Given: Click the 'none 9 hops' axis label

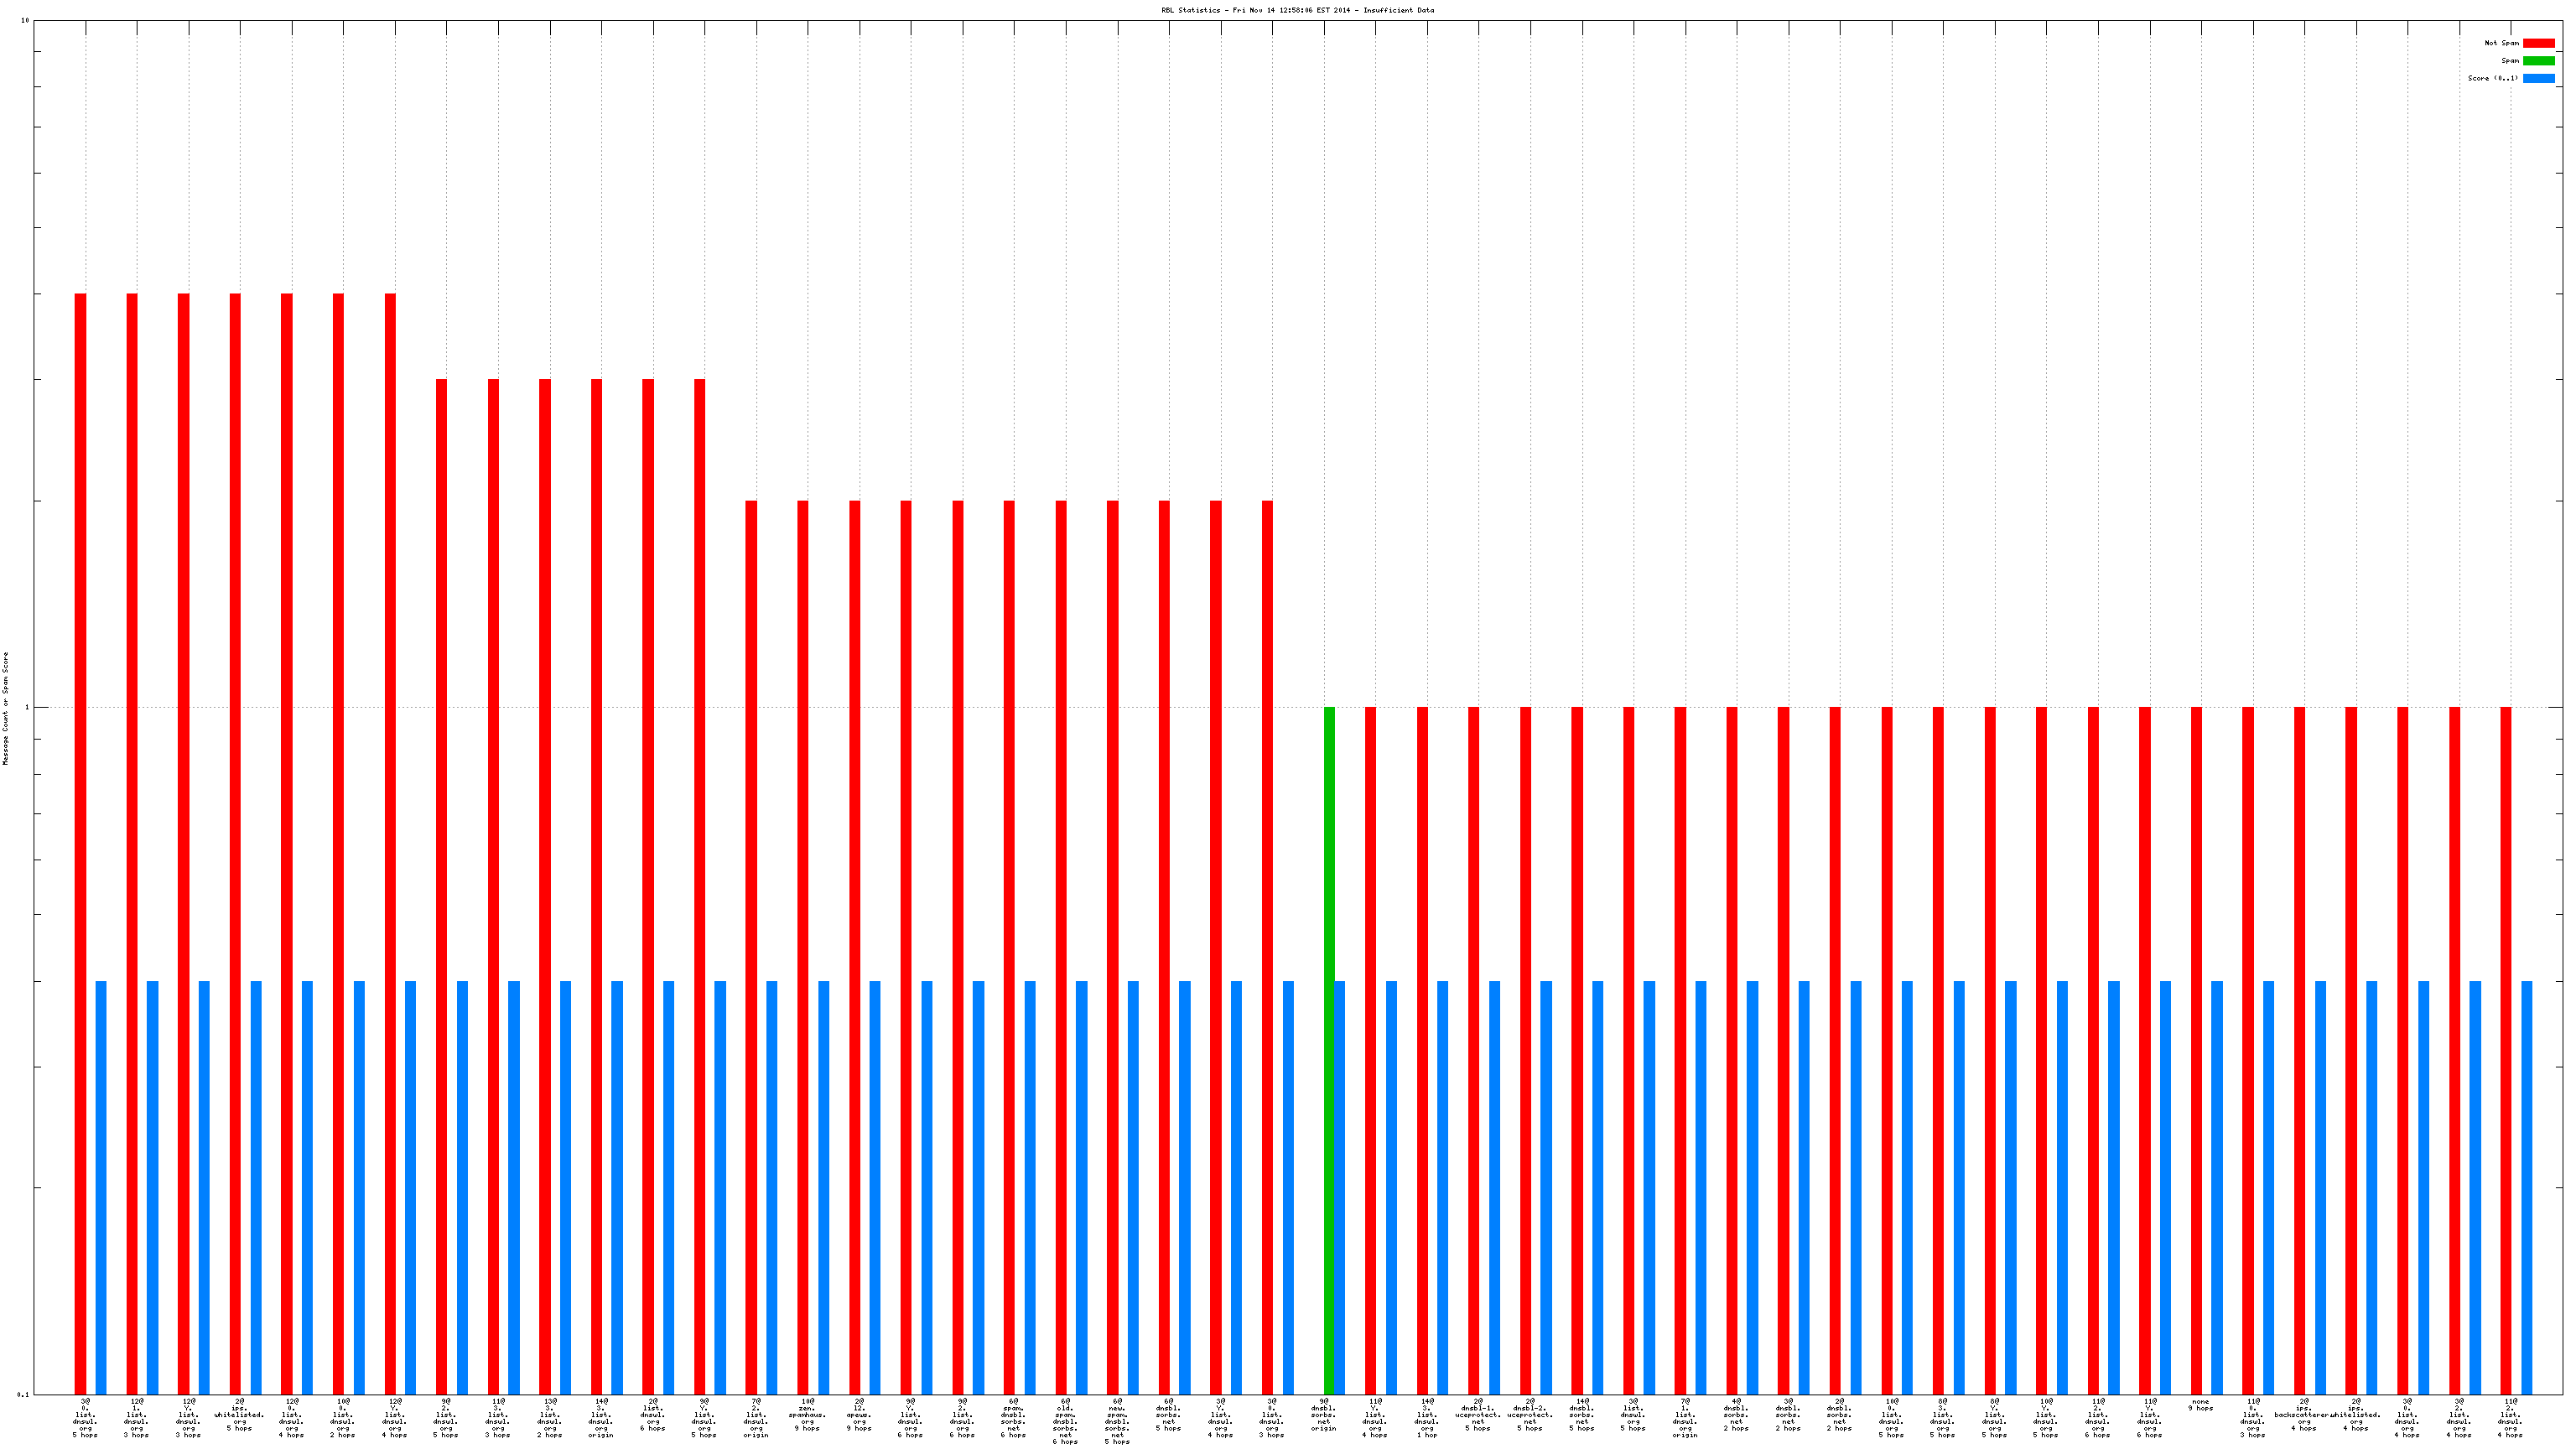Looking at the screenshot, I should pos(2200,1405).
